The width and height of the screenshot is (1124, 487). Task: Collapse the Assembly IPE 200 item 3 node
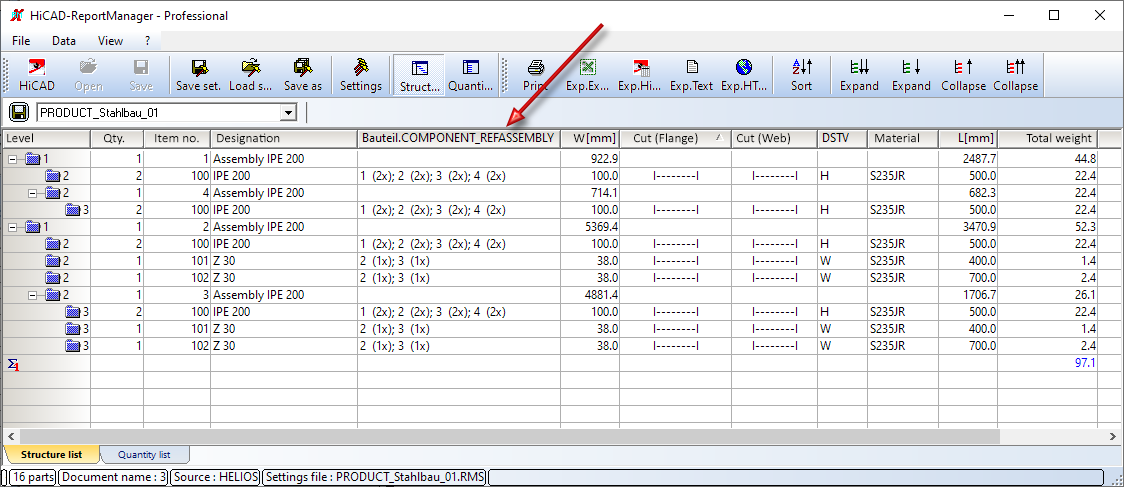pos(32,295)
